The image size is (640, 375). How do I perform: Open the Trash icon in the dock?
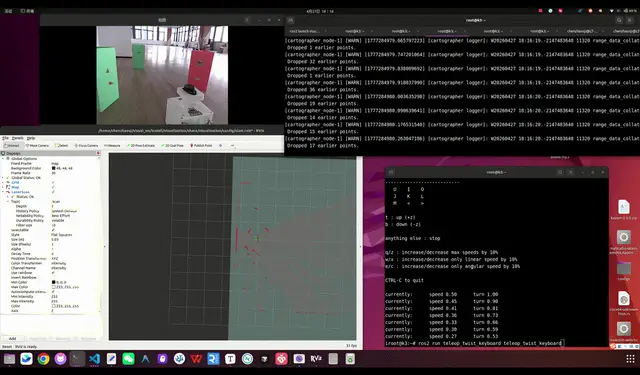[350, 359]
